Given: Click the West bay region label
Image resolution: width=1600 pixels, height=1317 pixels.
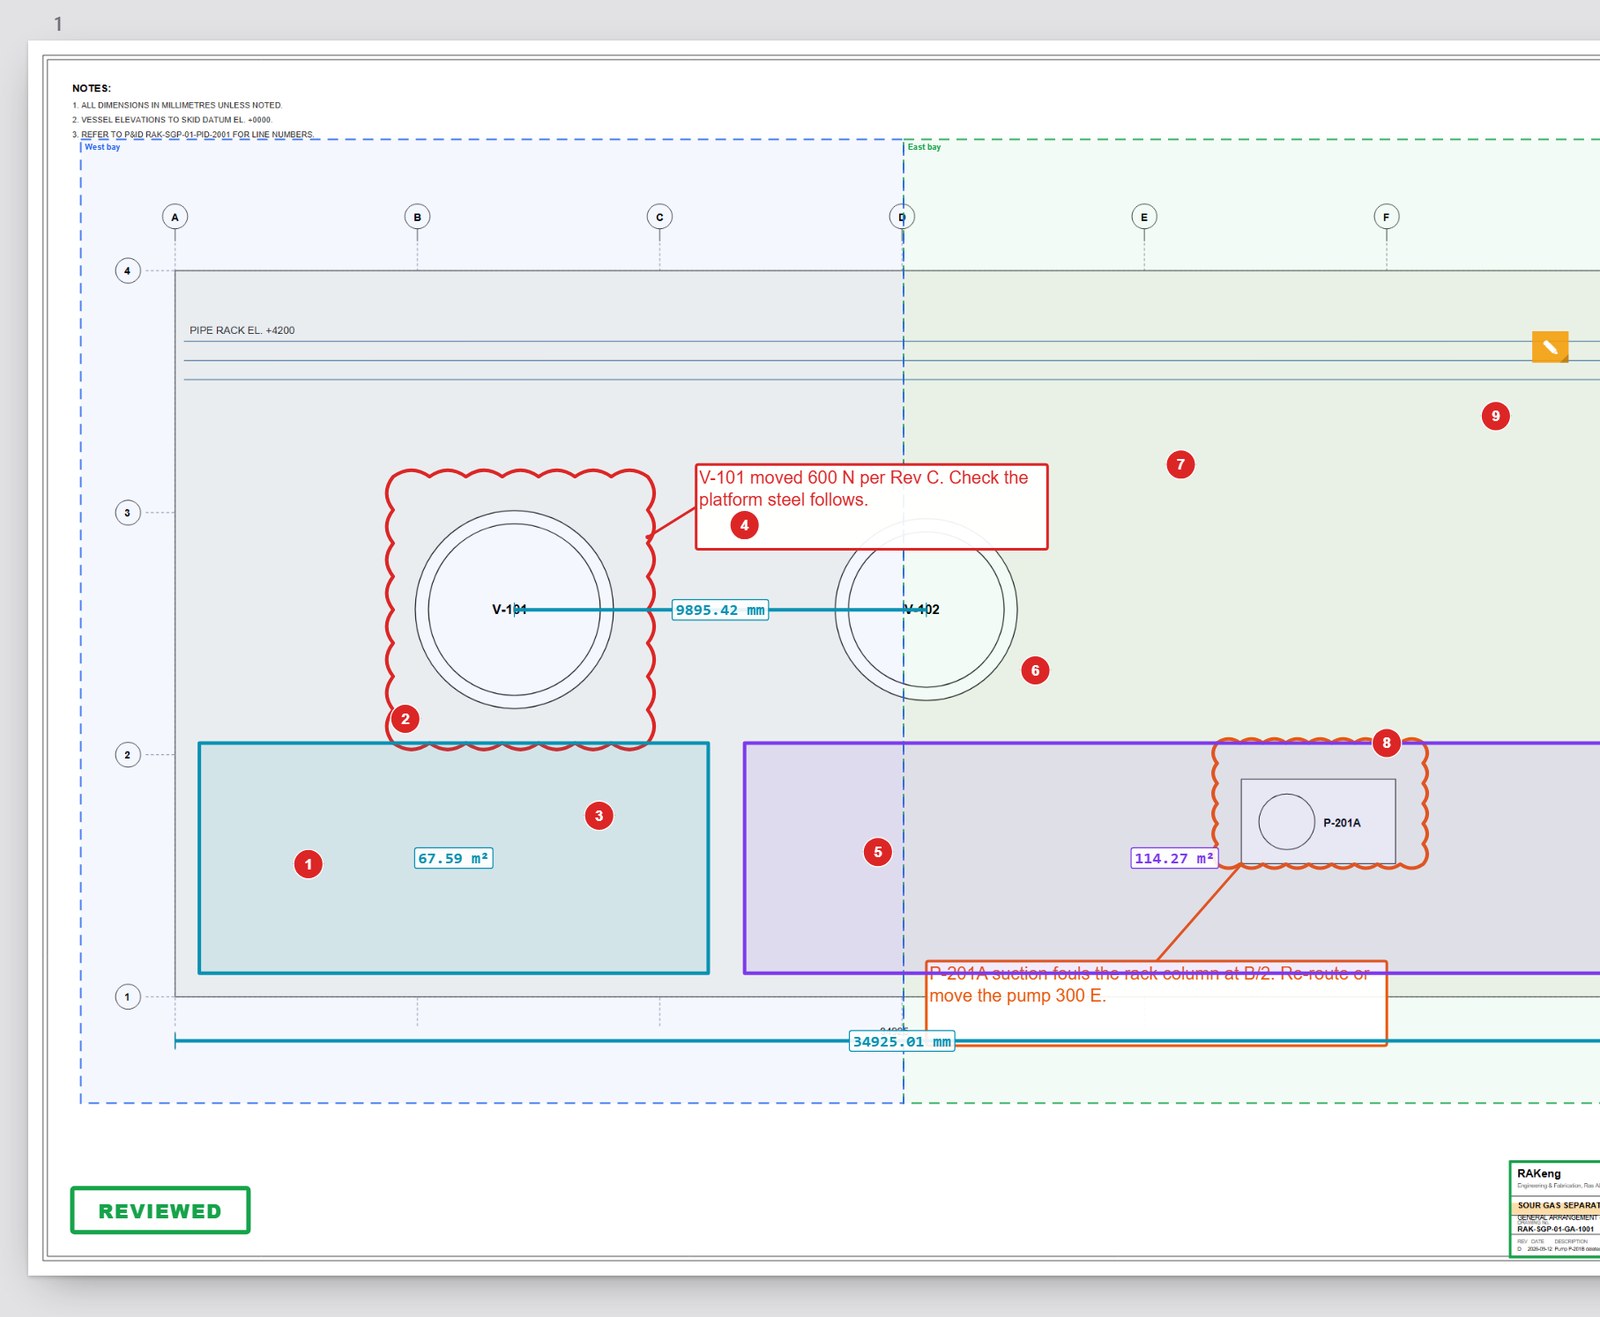Looking at the screenshot, I should (x=102, y=147).
